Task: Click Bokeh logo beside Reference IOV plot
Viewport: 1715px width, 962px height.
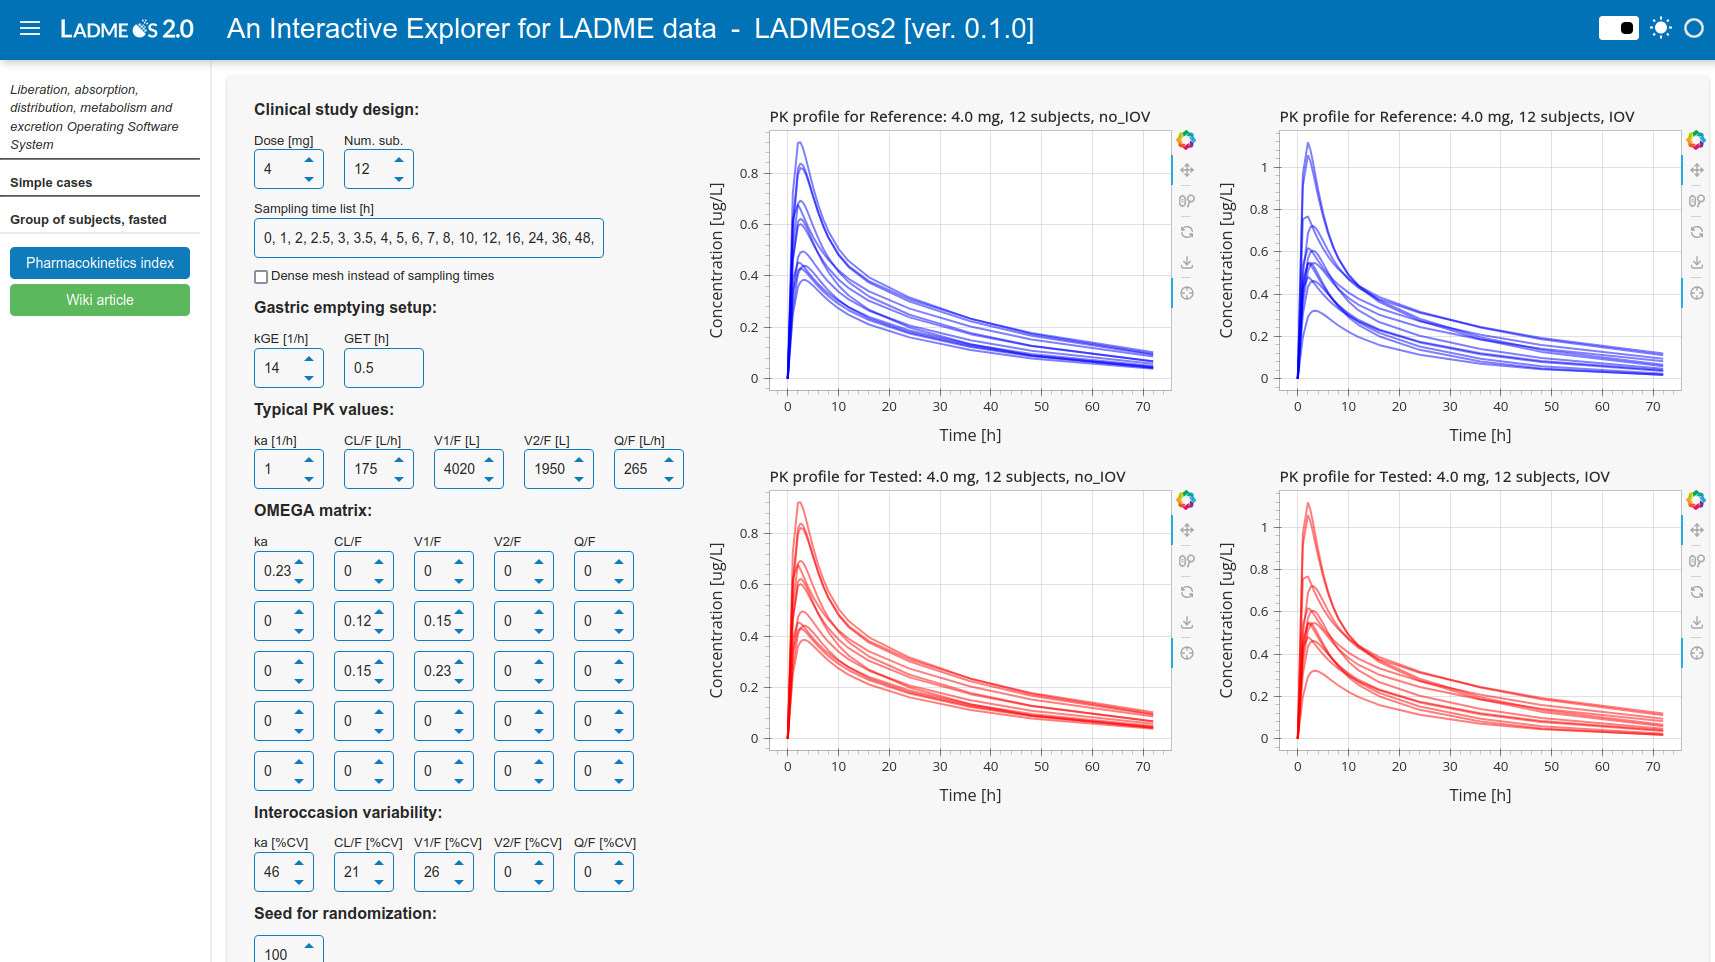Action: [1696, 140]
